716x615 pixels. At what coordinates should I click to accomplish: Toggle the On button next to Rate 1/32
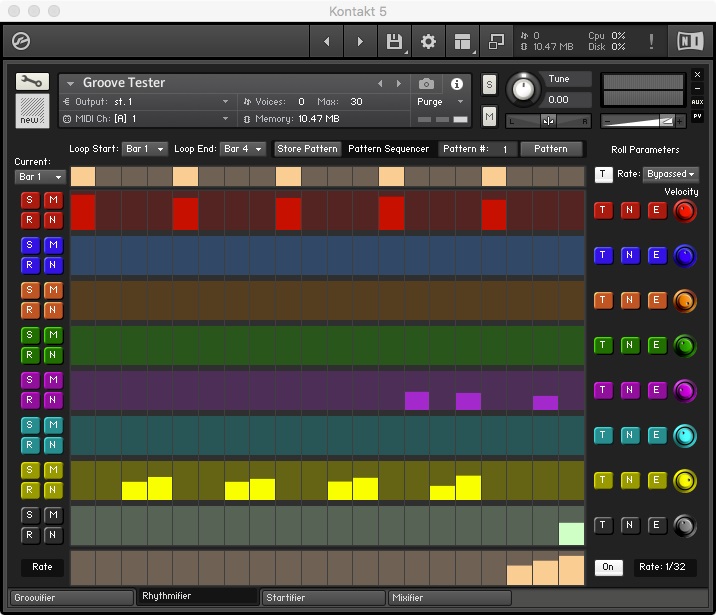point(607,567)
